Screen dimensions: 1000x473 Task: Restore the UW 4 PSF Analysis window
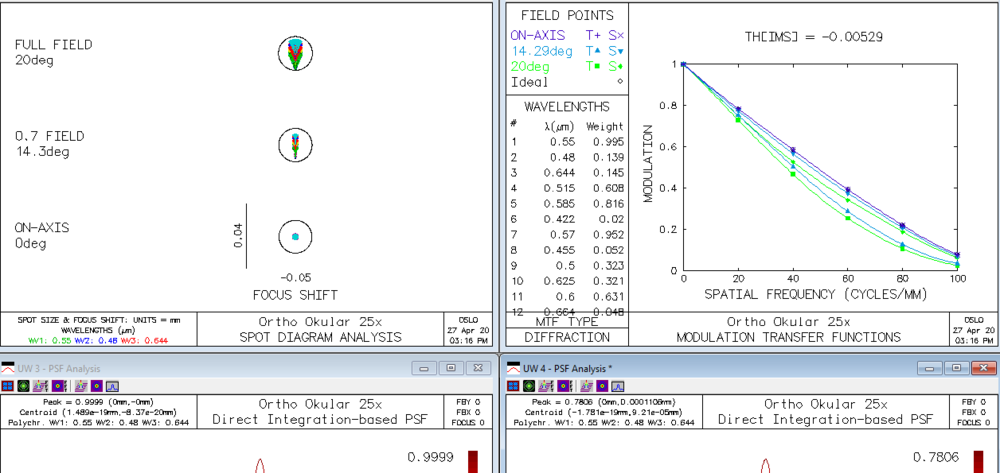[957, 368]
